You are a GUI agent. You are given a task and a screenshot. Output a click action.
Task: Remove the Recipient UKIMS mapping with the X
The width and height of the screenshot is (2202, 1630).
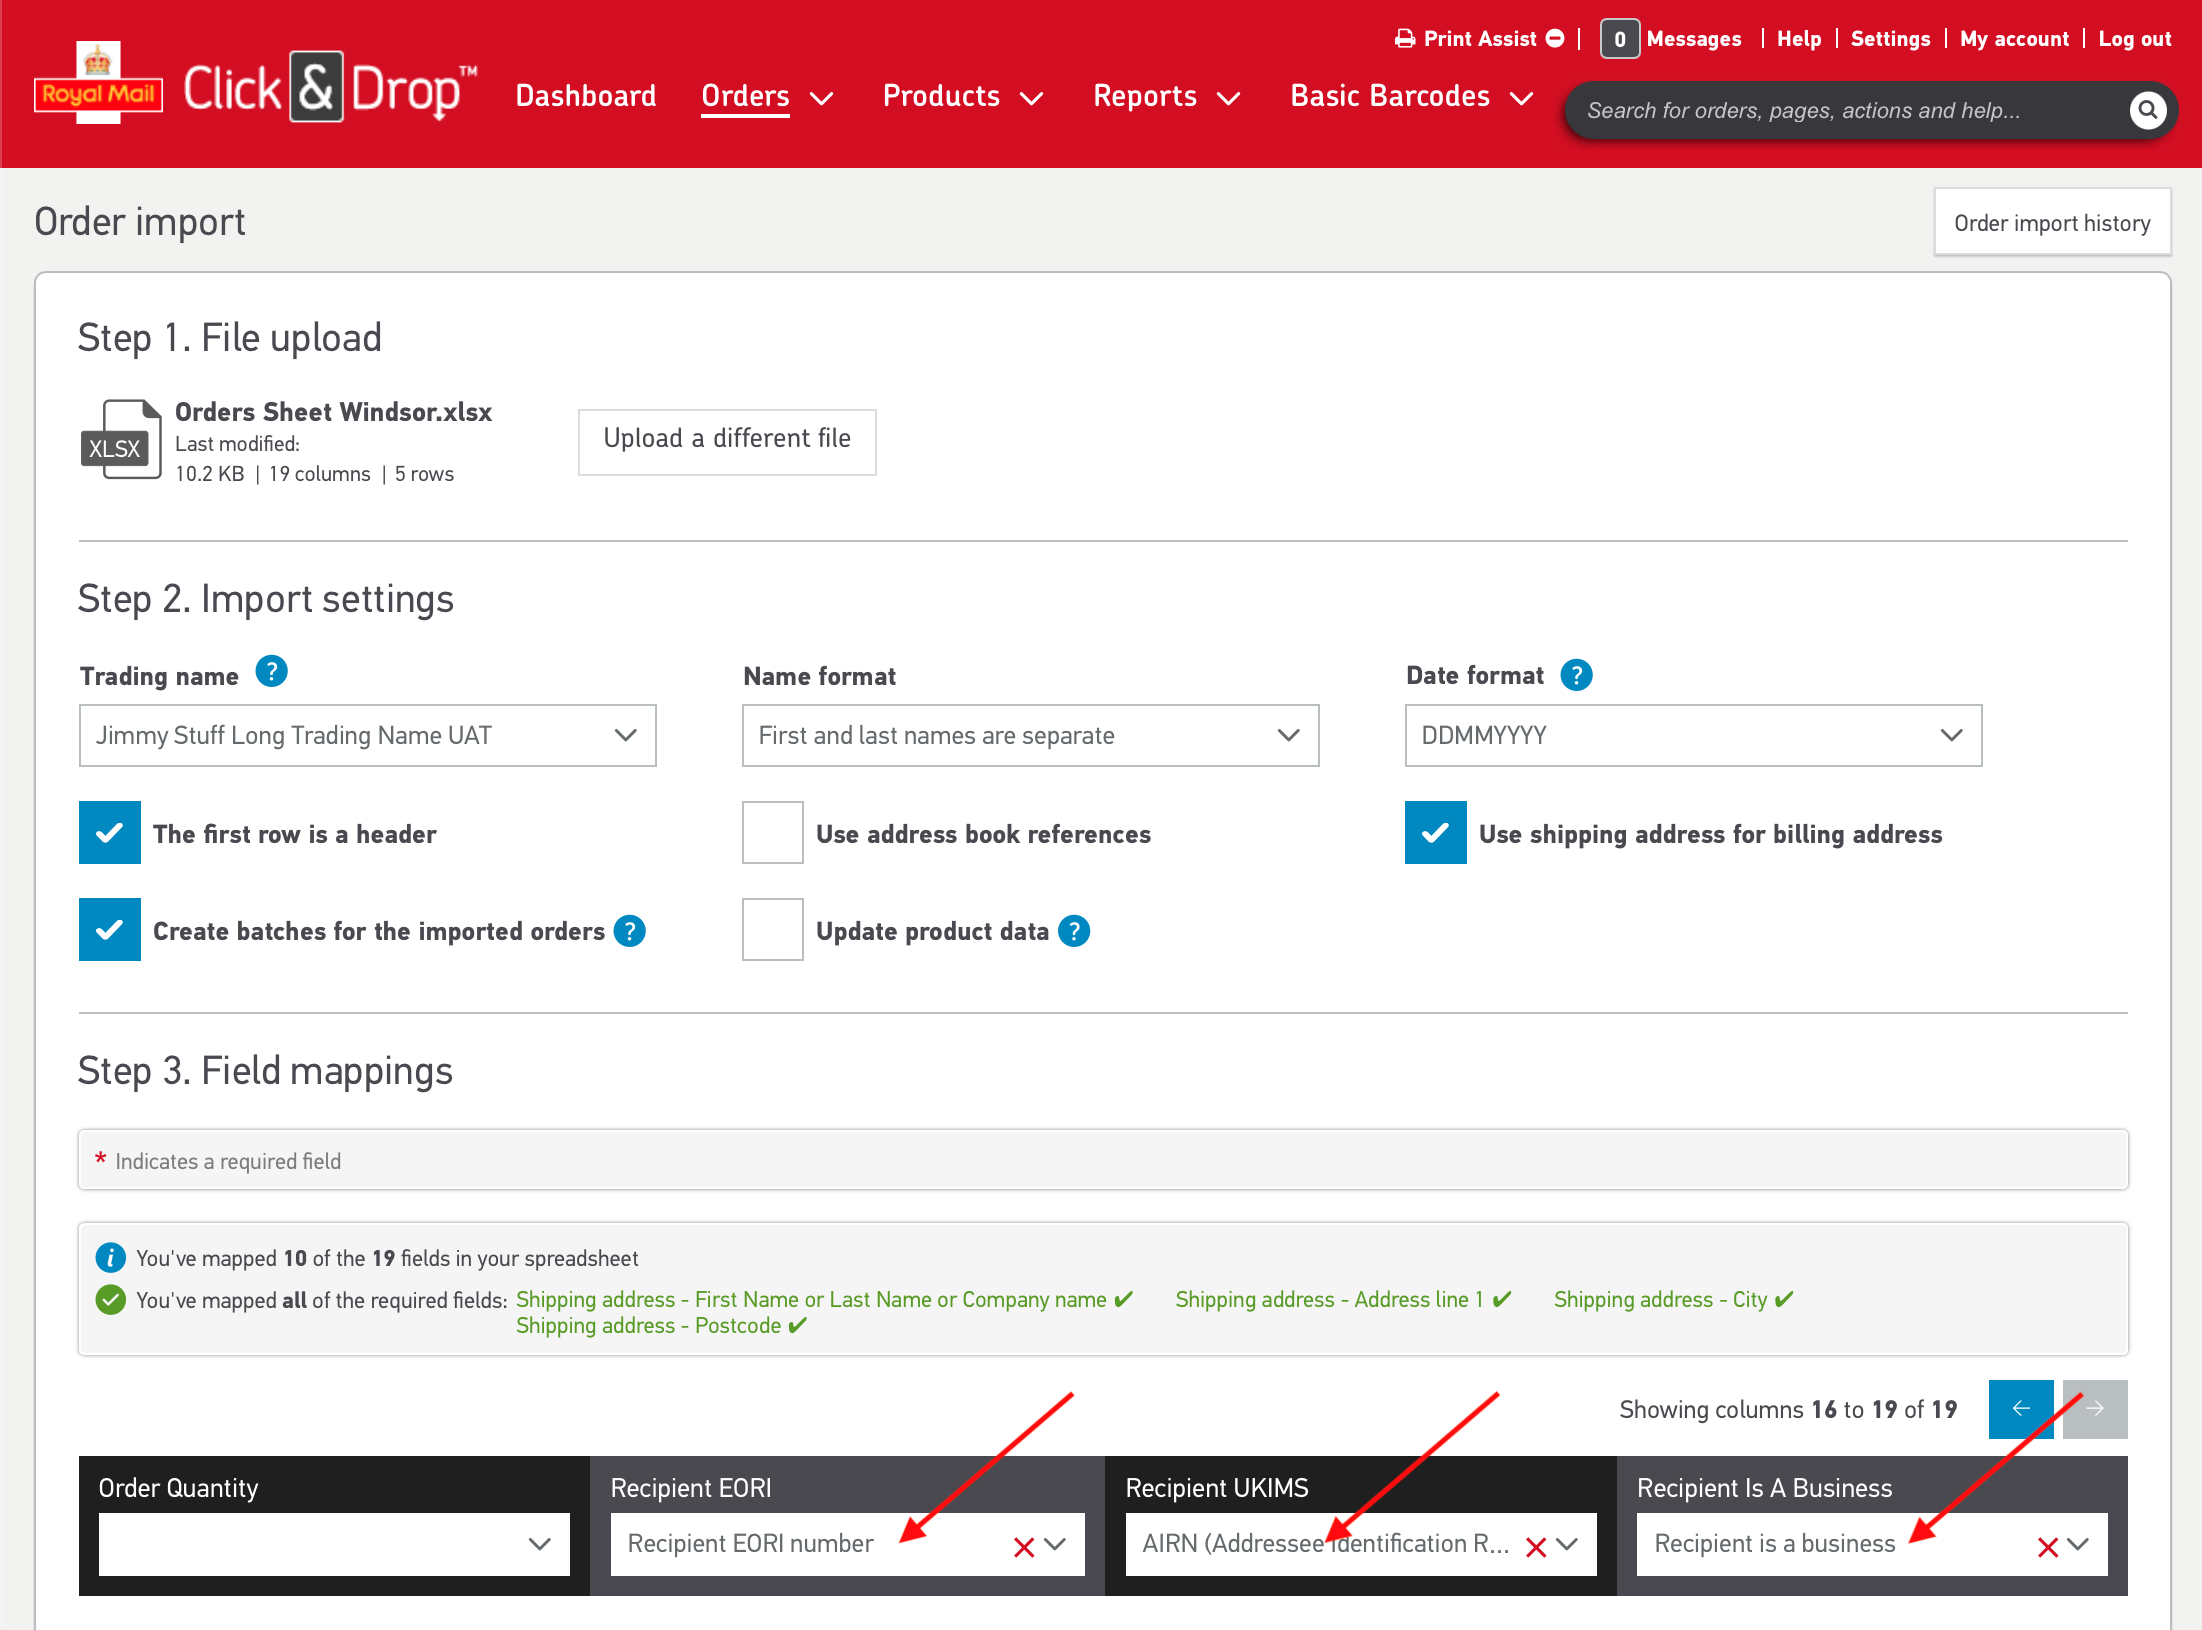coord(1536,1546)
